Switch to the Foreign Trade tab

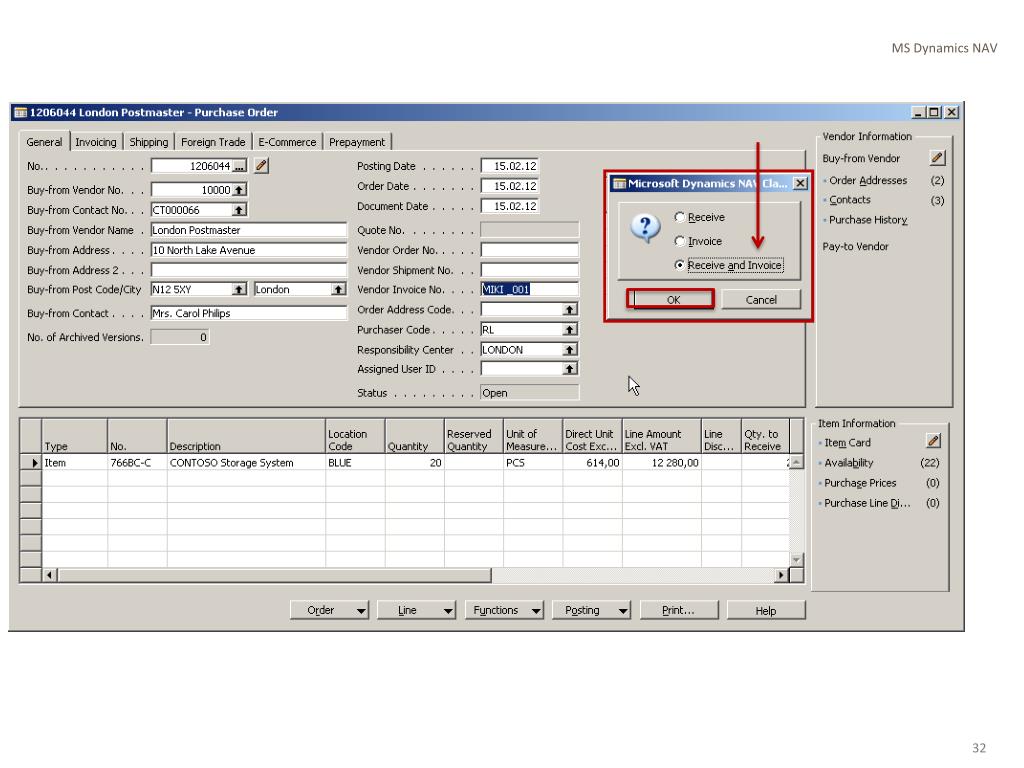[x=213, y=142]
